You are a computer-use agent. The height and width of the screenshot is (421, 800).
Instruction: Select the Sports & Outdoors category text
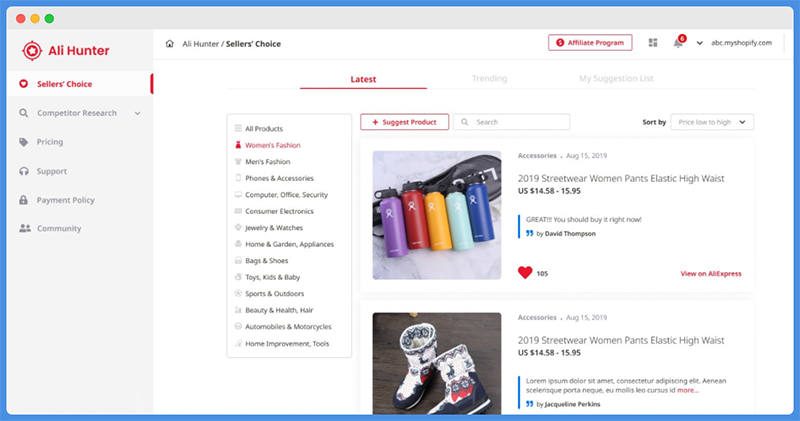point(274,294)
